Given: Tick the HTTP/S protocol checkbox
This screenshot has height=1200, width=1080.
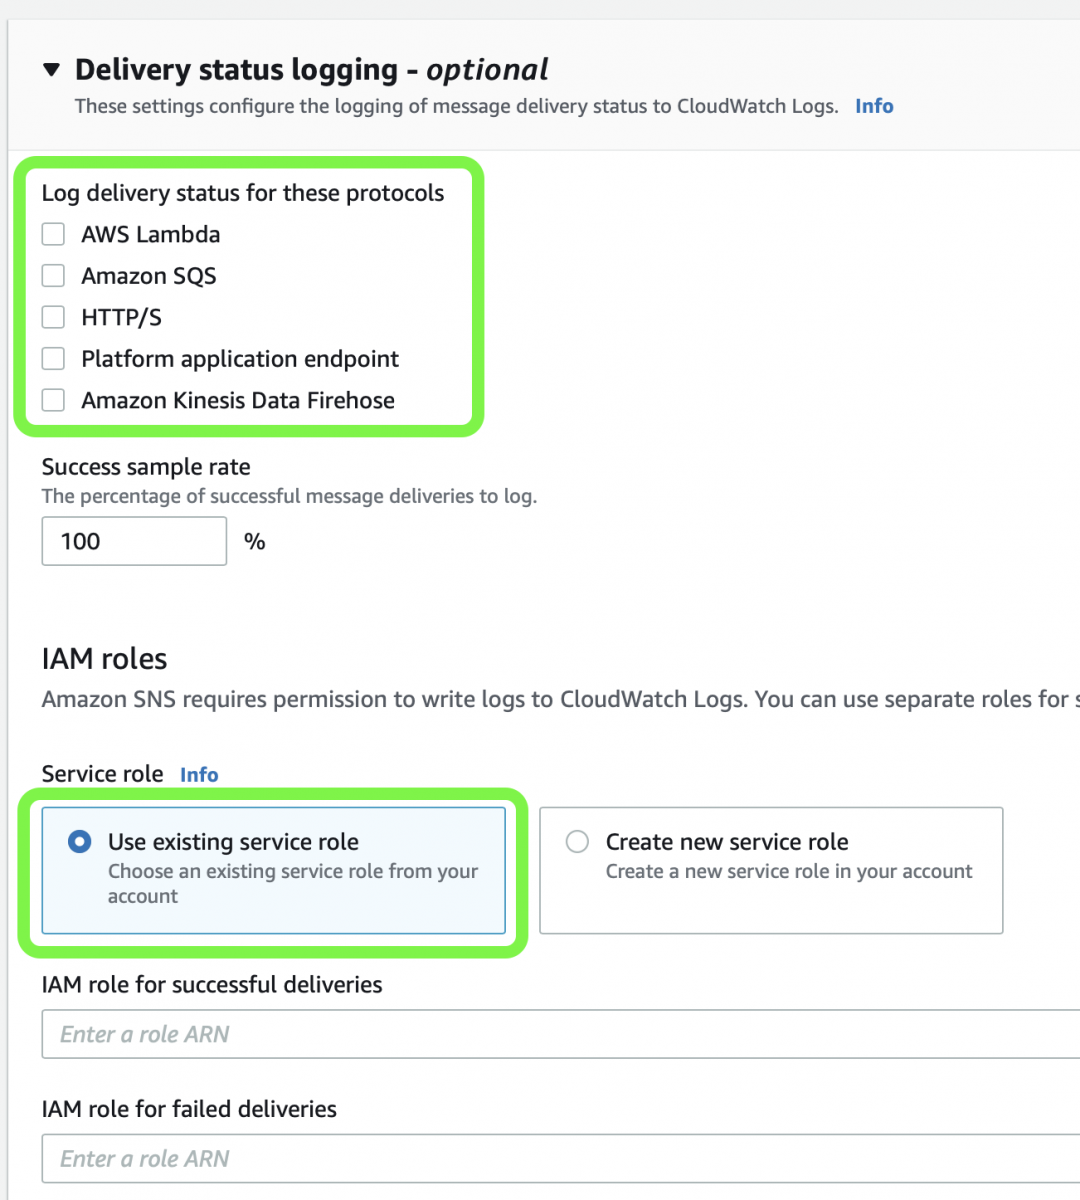Looking at the screenshot, I should (53, 317).
